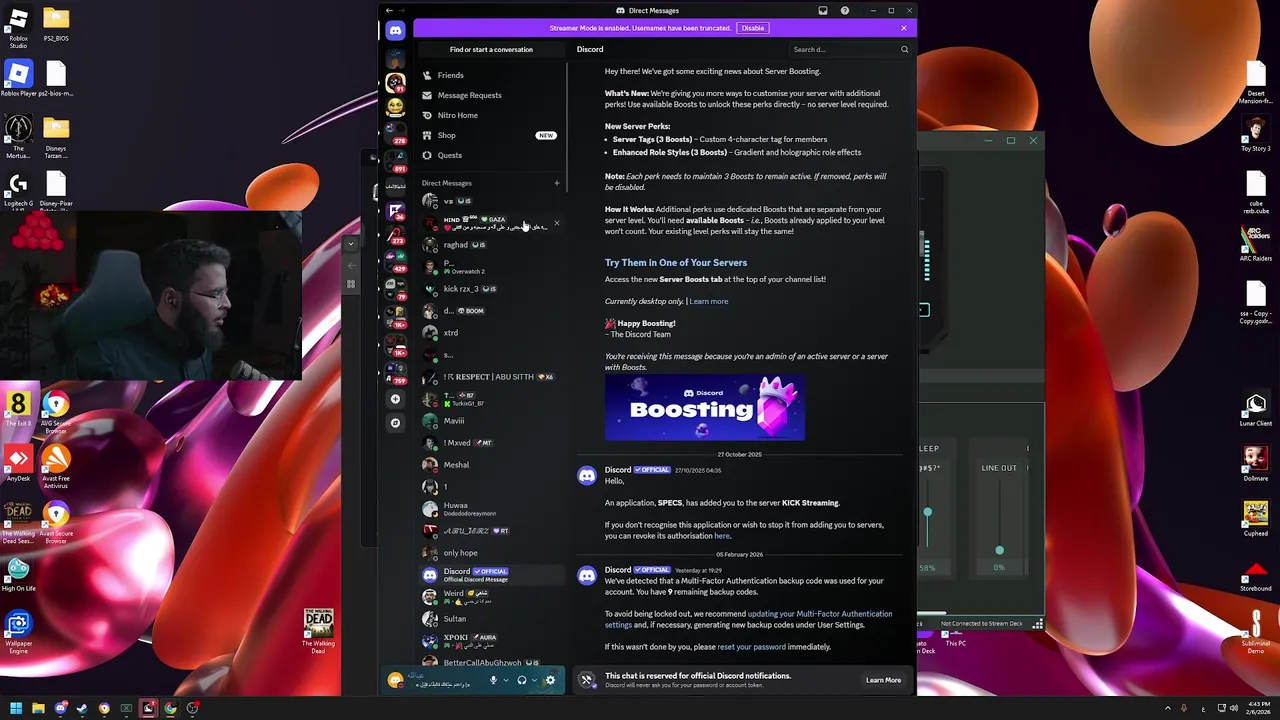Open Message Requests
This screenshot has width=1280, height=720.
pos(491,95)
